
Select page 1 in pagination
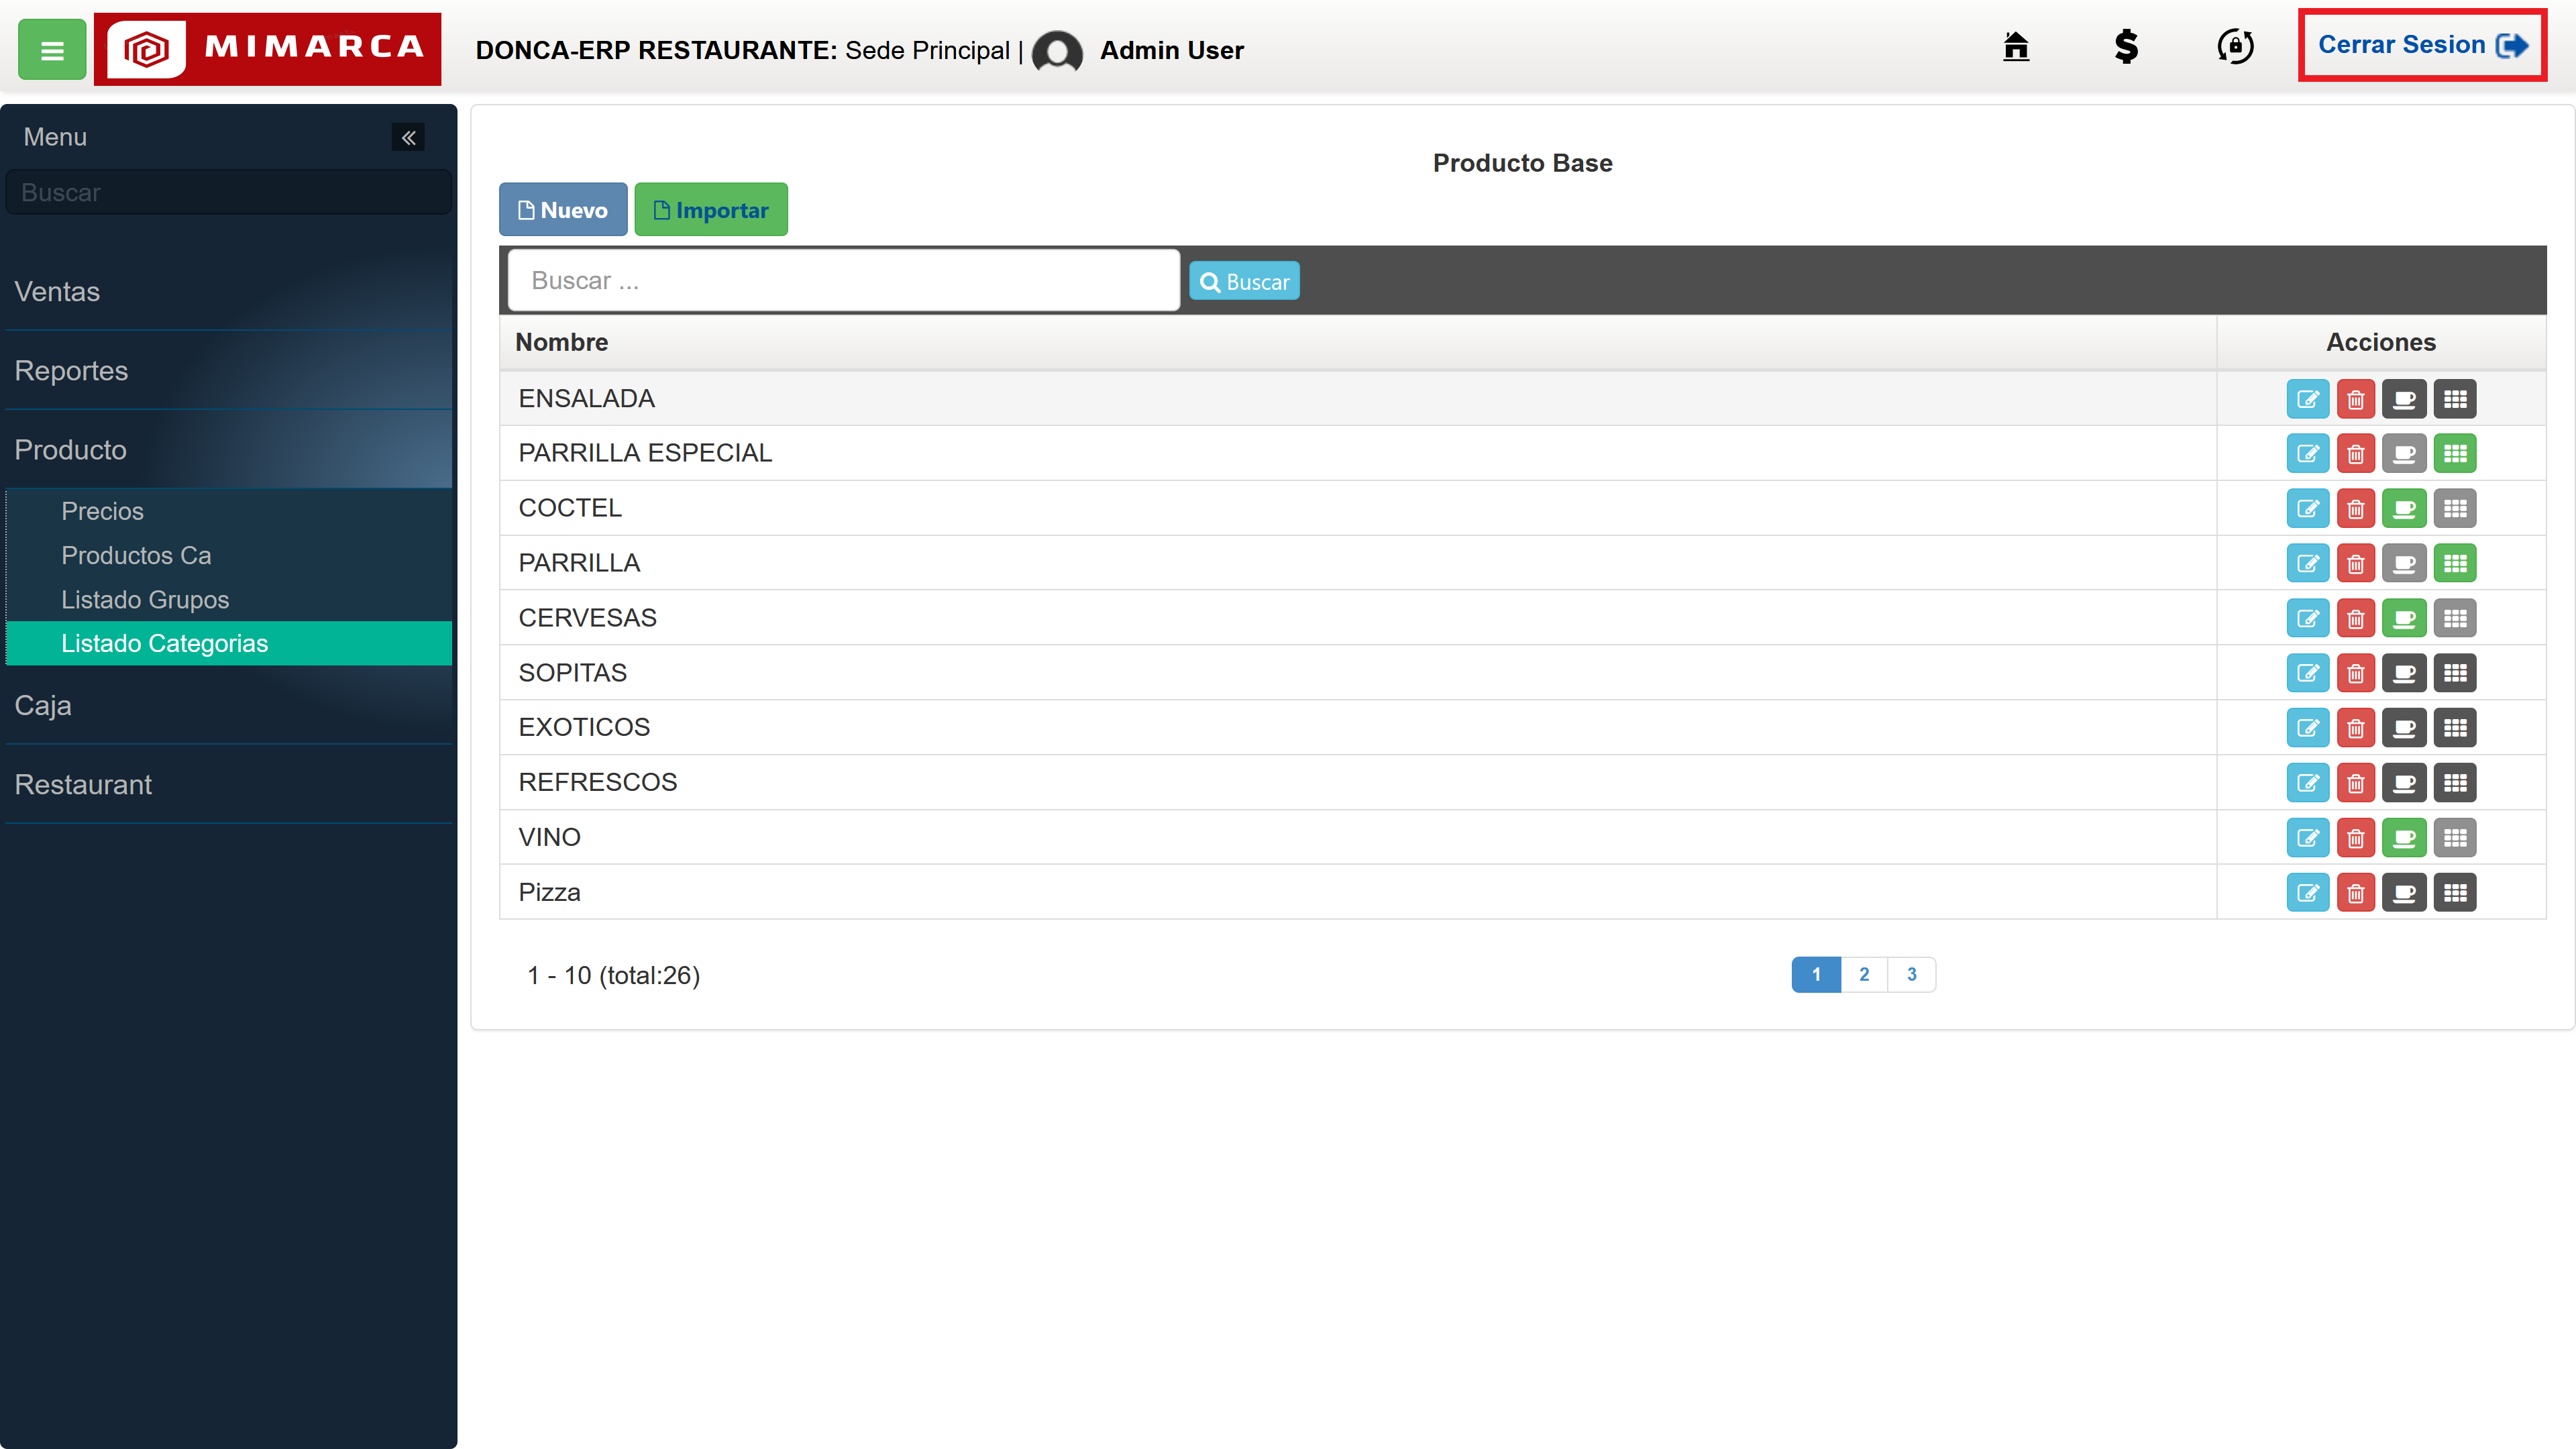click(1816, 975)
